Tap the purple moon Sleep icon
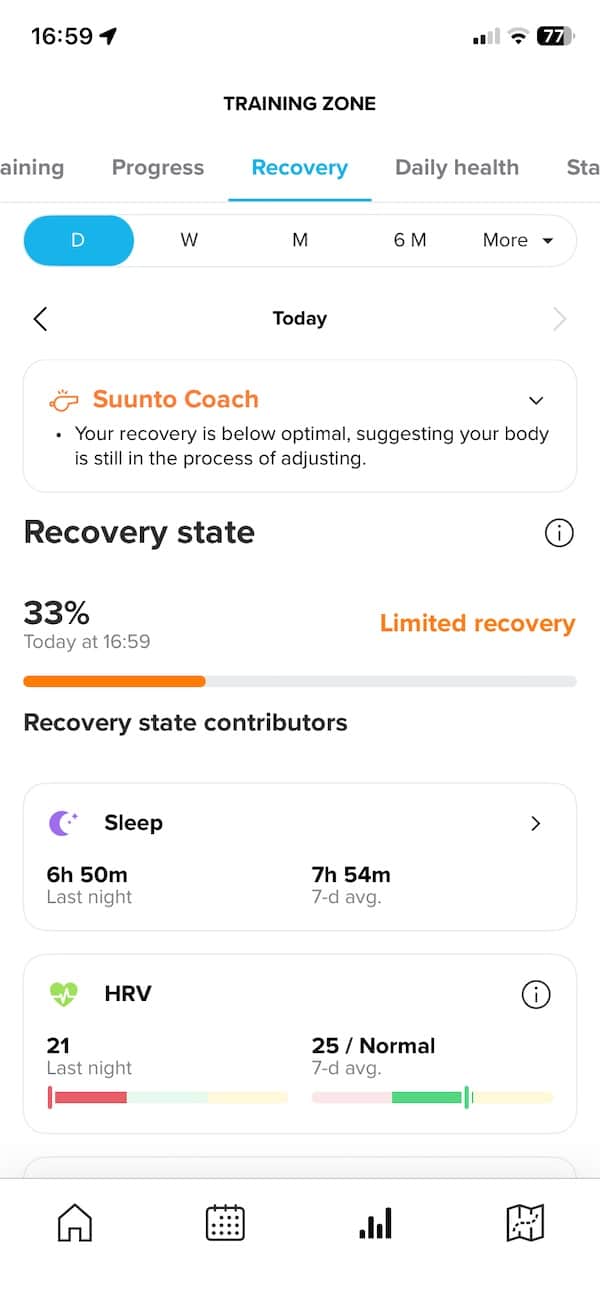This screenshot has width=600, height=1299. pyautogui.click(x=62, y=823)
